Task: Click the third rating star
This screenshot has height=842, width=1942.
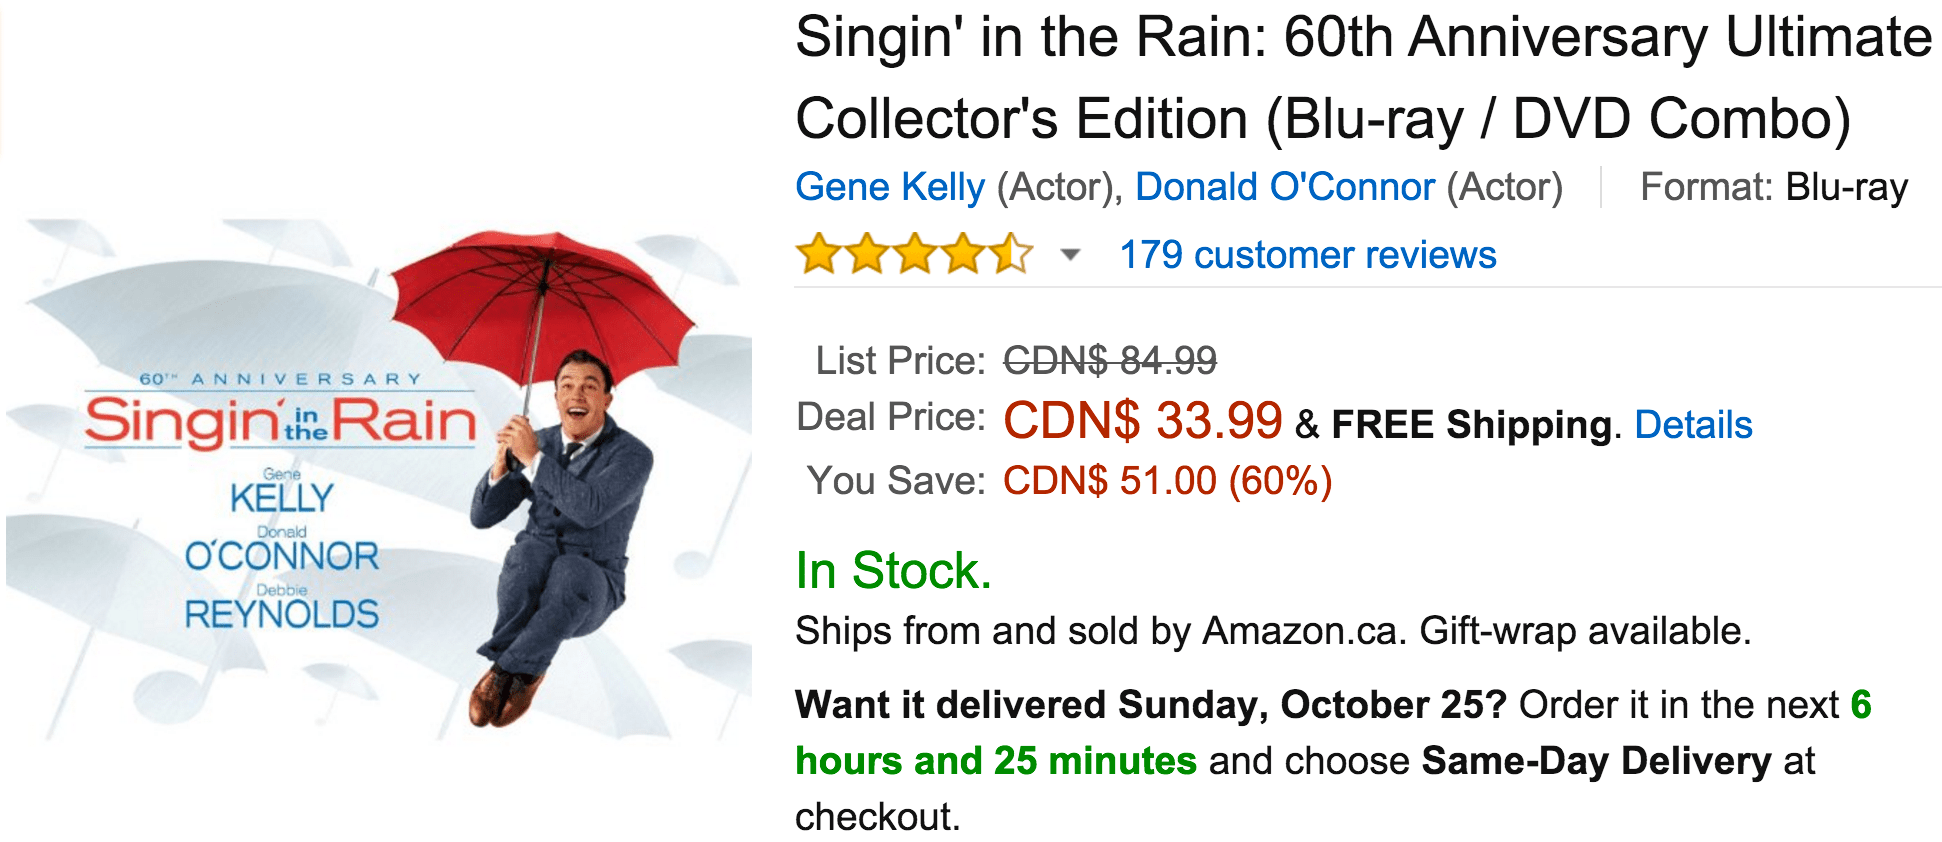Action: pos(914,255)
